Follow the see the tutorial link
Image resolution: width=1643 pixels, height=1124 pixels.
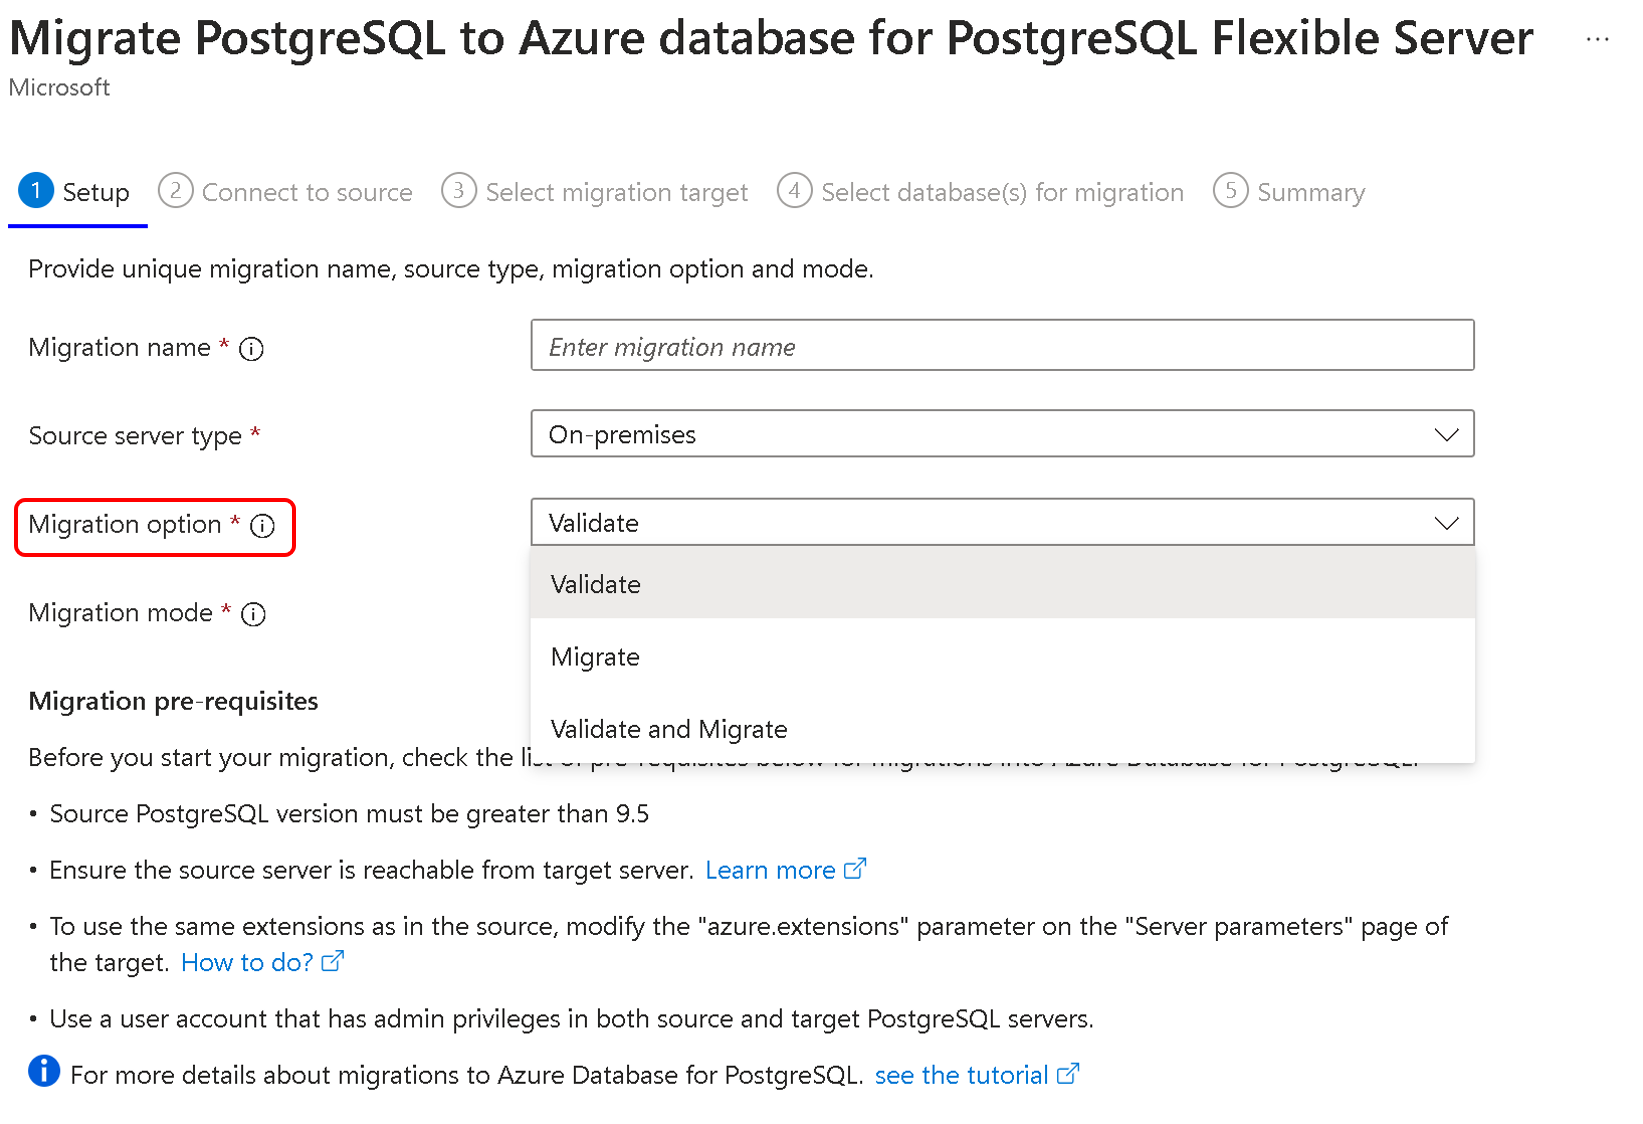961,1075
